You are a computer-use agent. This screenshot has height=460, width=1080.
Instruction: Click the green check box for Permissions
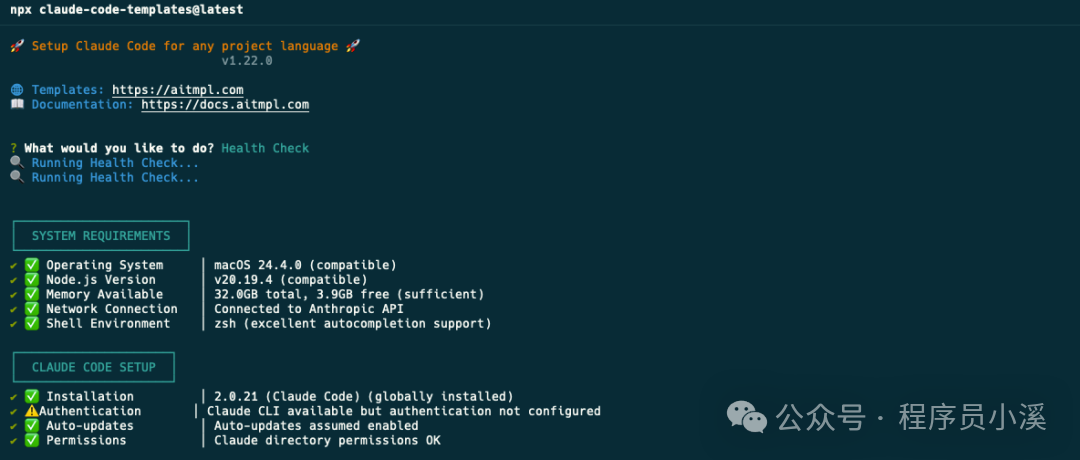point(32,440)
